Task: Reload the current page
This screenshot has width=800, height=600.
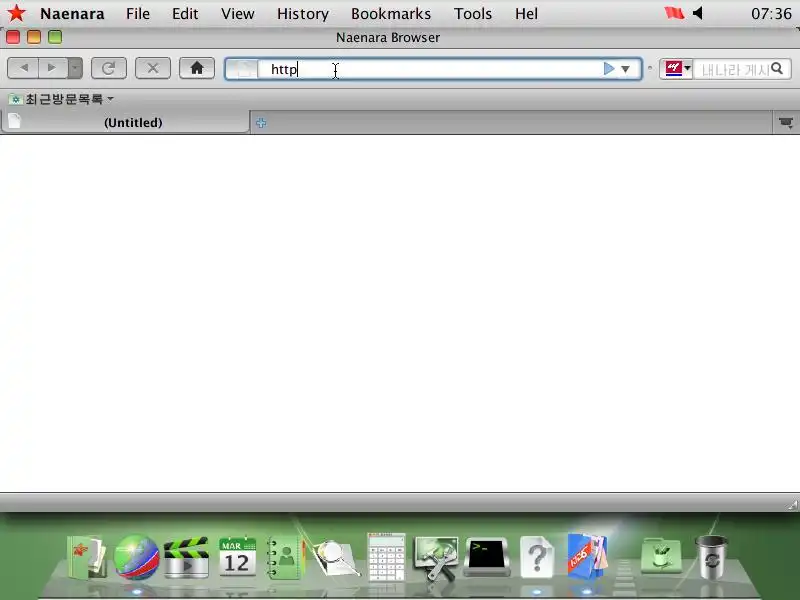Action: pos(109,68)
